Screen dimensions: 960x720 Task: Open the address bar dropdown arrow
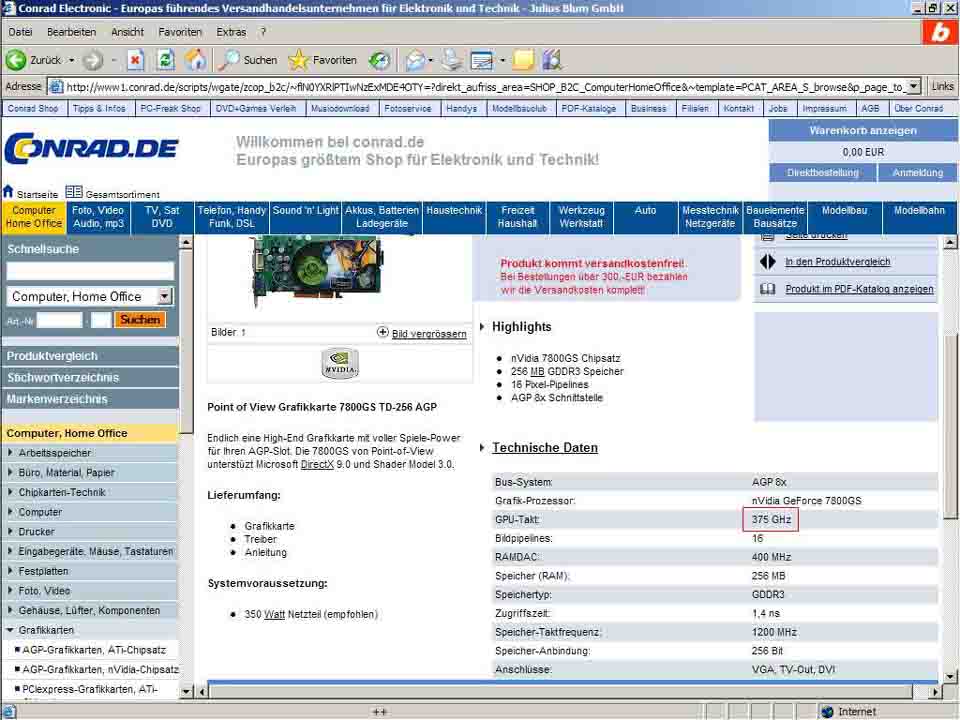tap(913, 86)
